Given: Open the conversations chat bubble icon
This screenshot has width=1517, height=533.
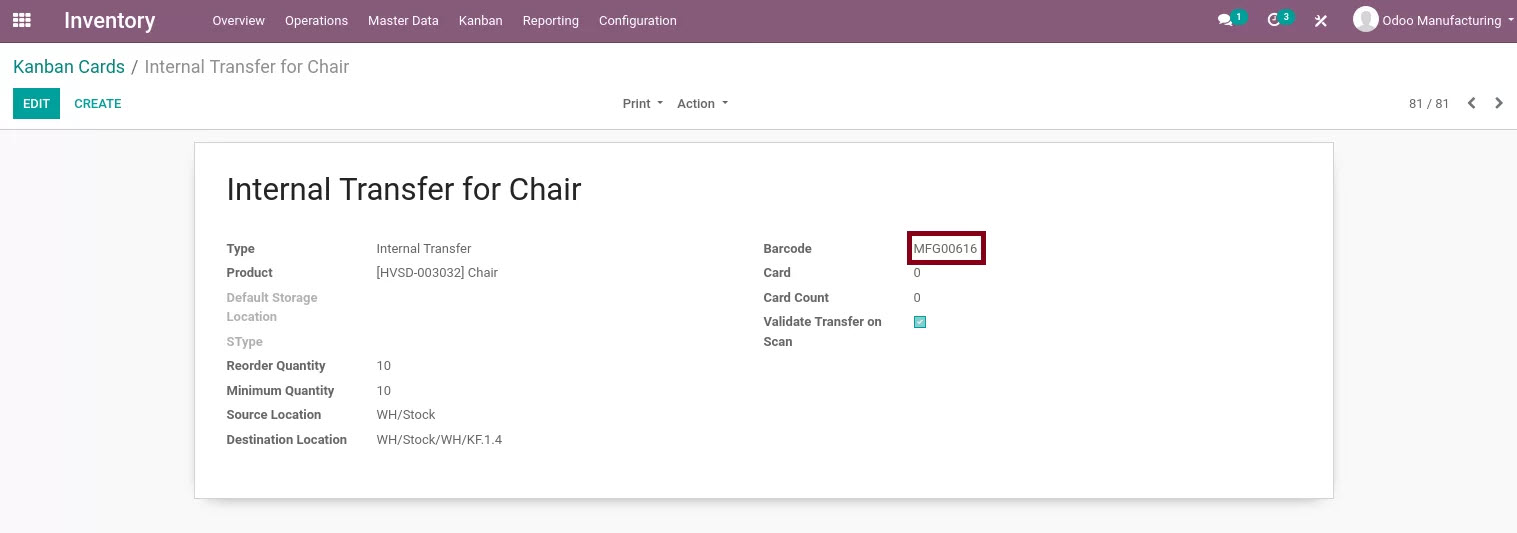Looking at the screenshot, I should tap(1225, 20).
